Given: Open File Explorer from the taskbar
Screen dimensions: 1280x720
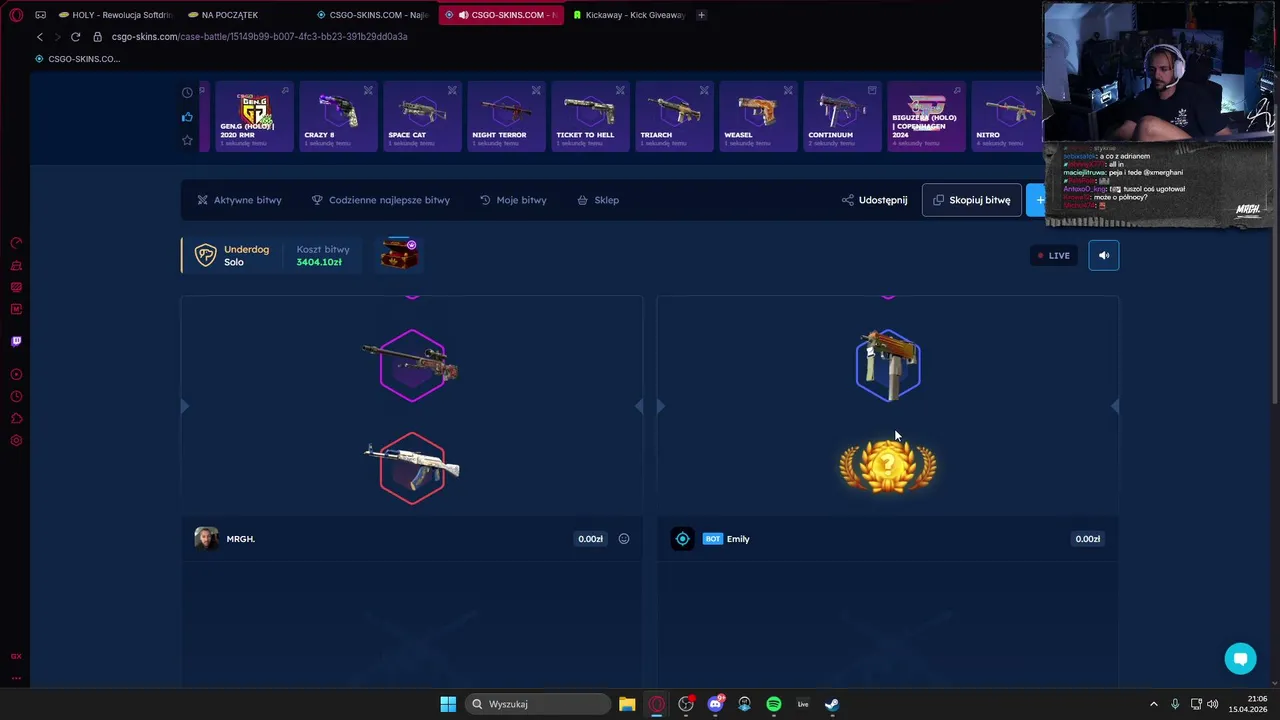Looking at the screenshot, I should coord(627,704).
